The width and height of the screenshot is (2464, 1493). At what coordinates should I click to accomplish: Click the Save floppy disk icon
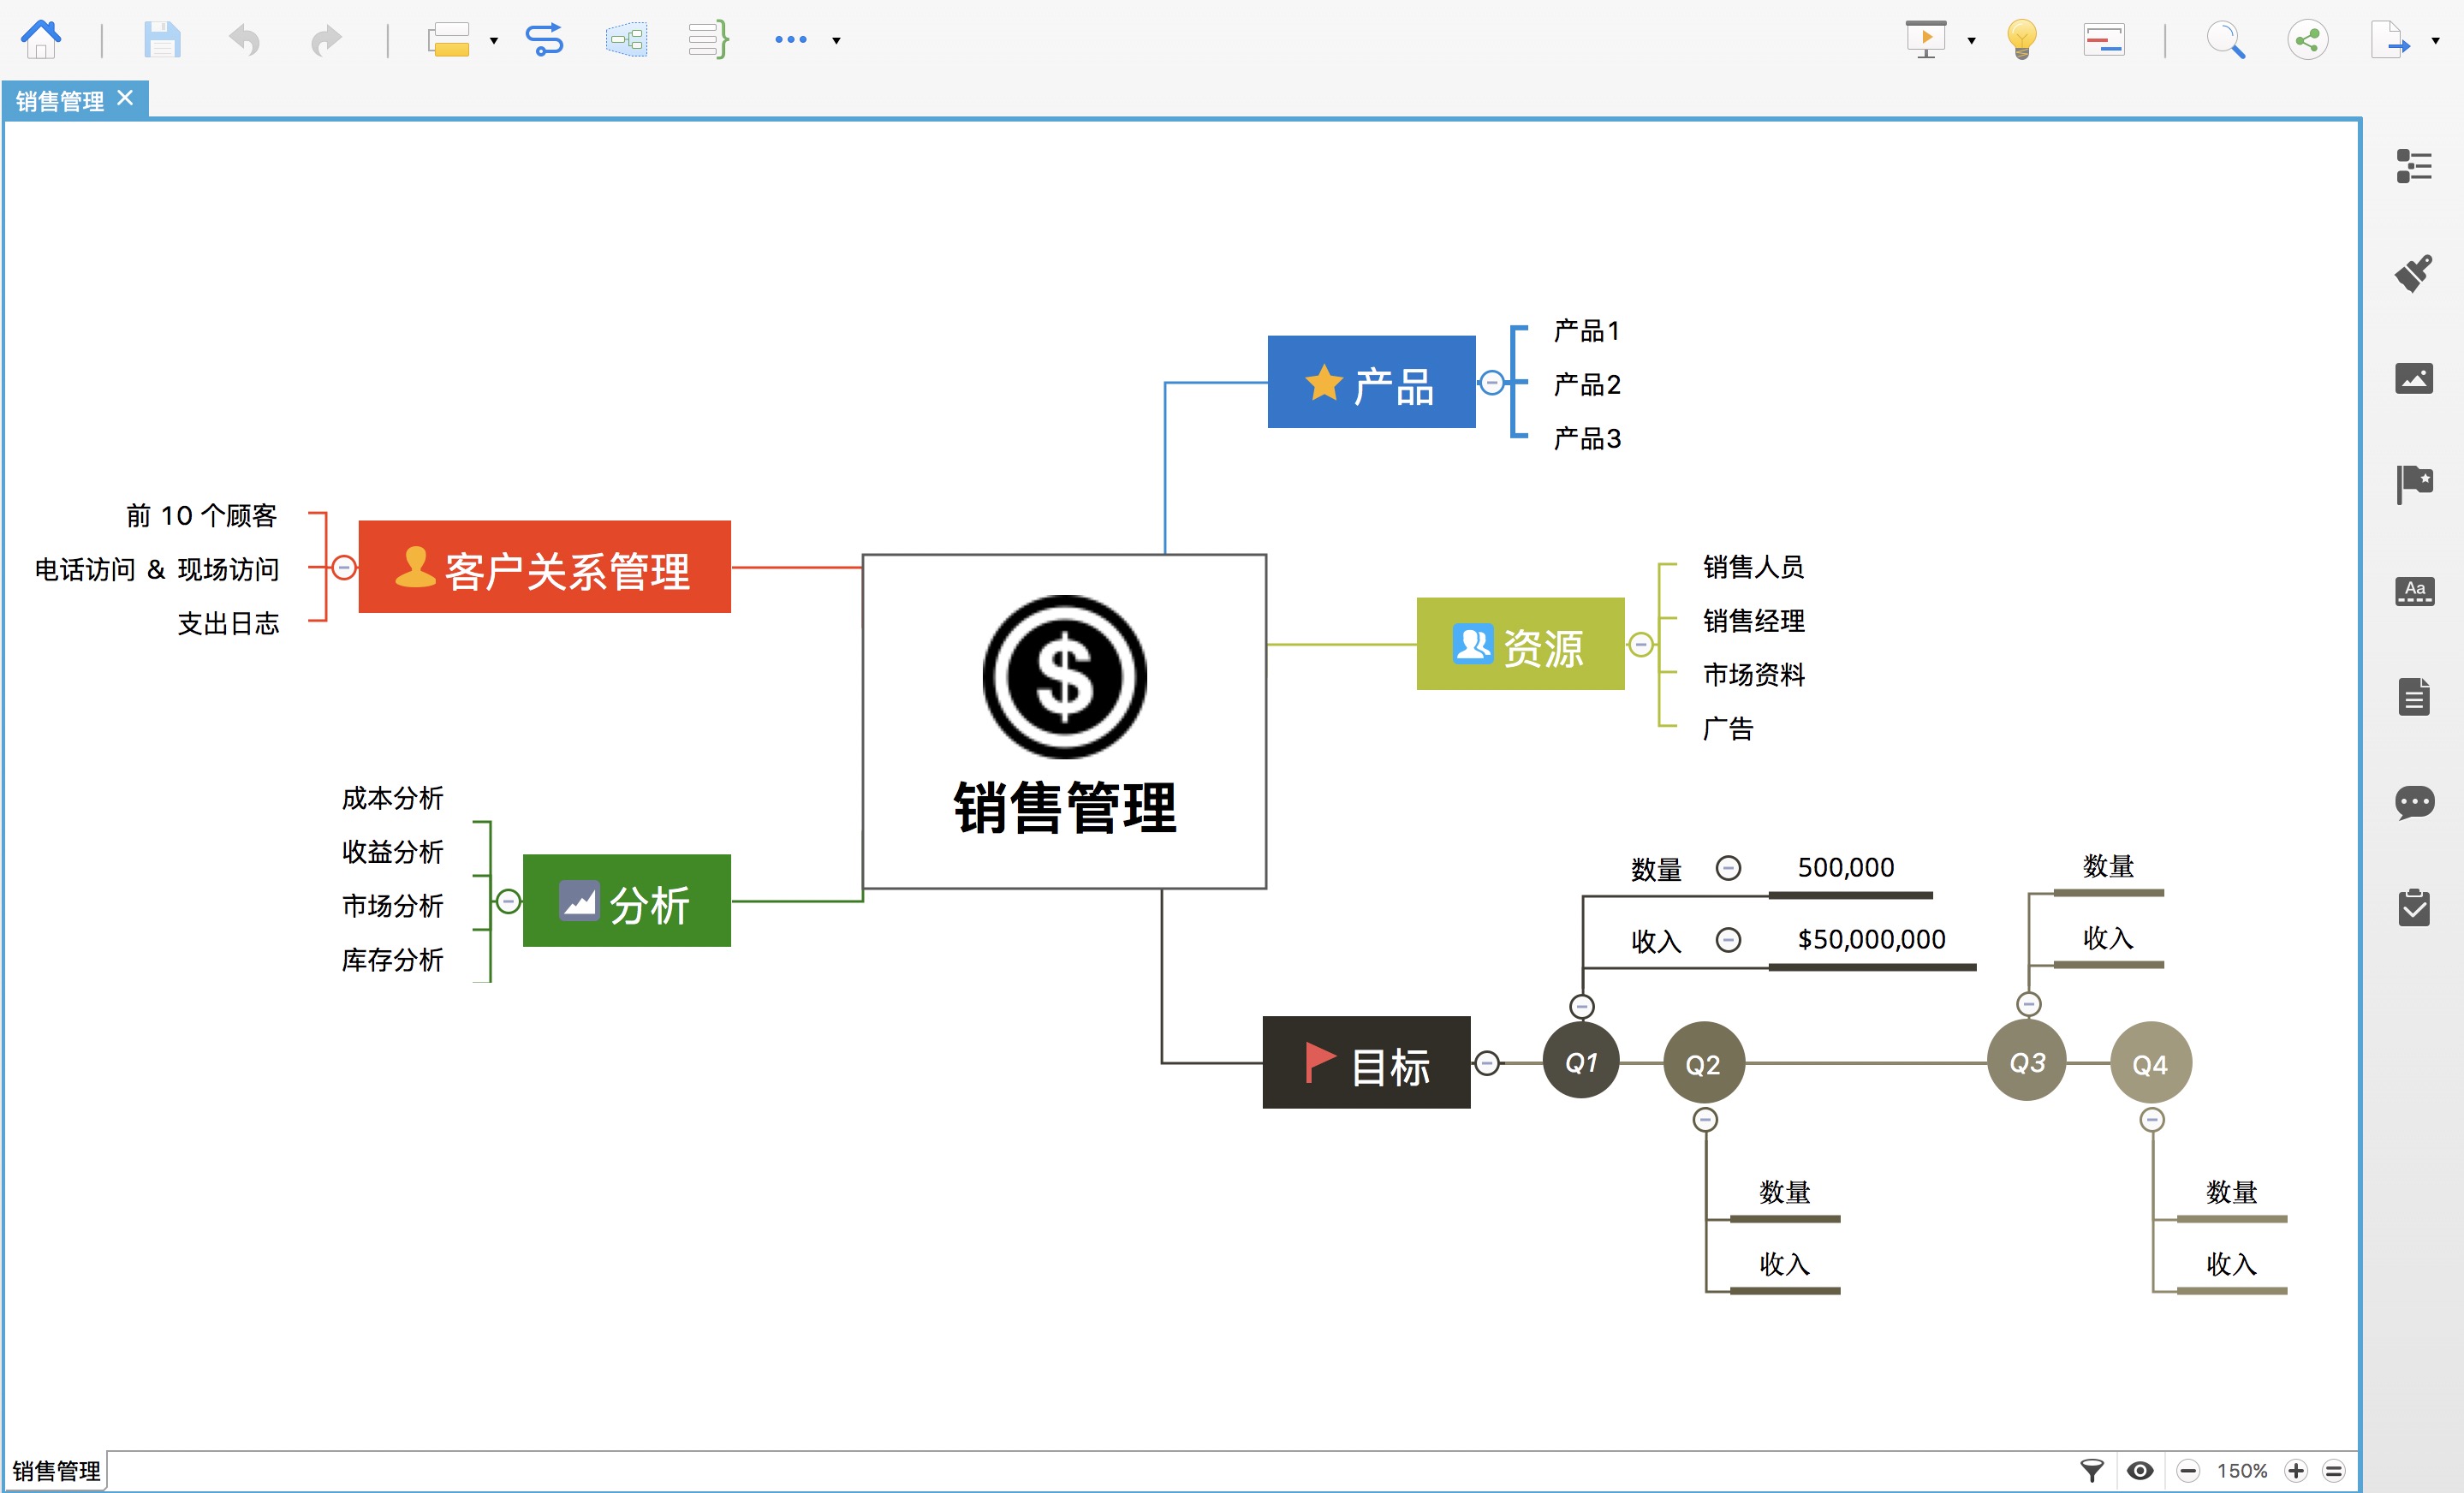pyautogui.click(x=161, y=40)
